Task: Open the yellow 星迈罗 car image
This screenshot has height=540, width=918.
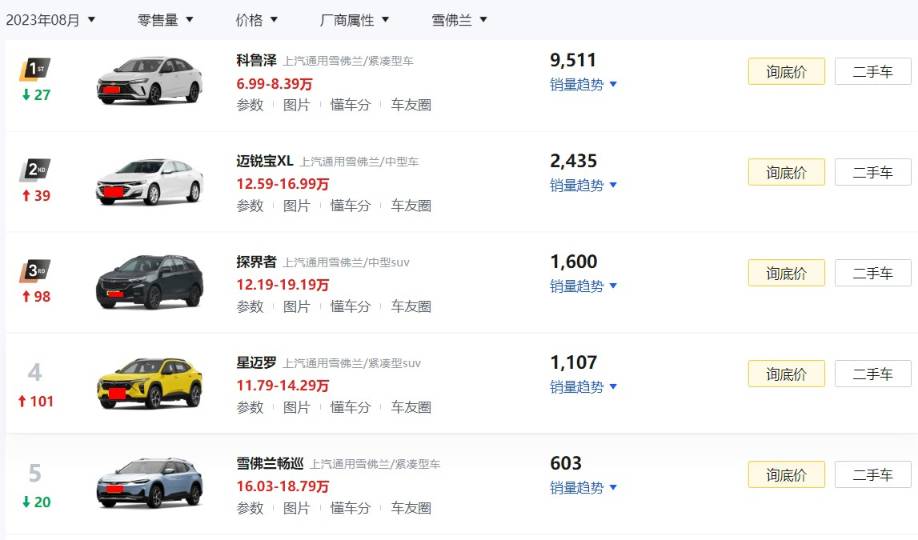Action: [x=150, y=382]
